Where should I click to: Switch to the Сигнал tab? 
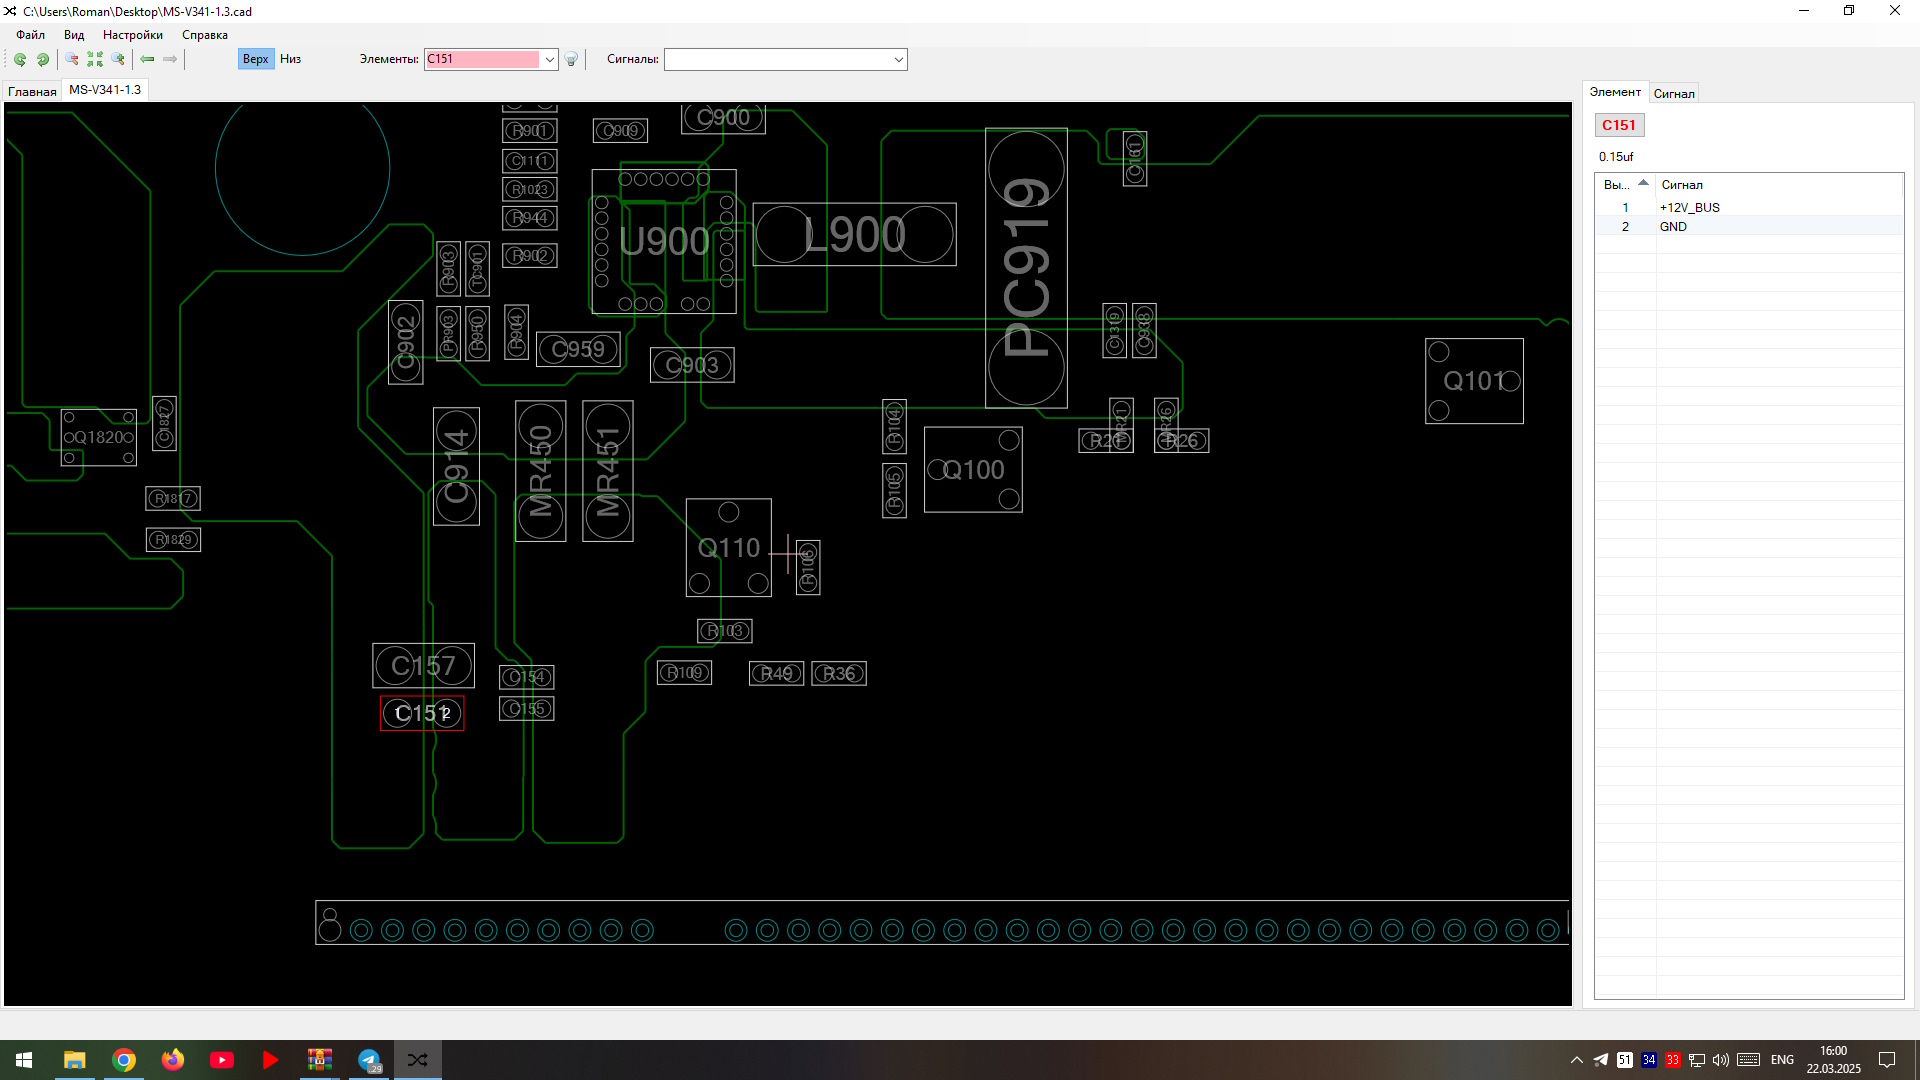tap(1673, 94)
